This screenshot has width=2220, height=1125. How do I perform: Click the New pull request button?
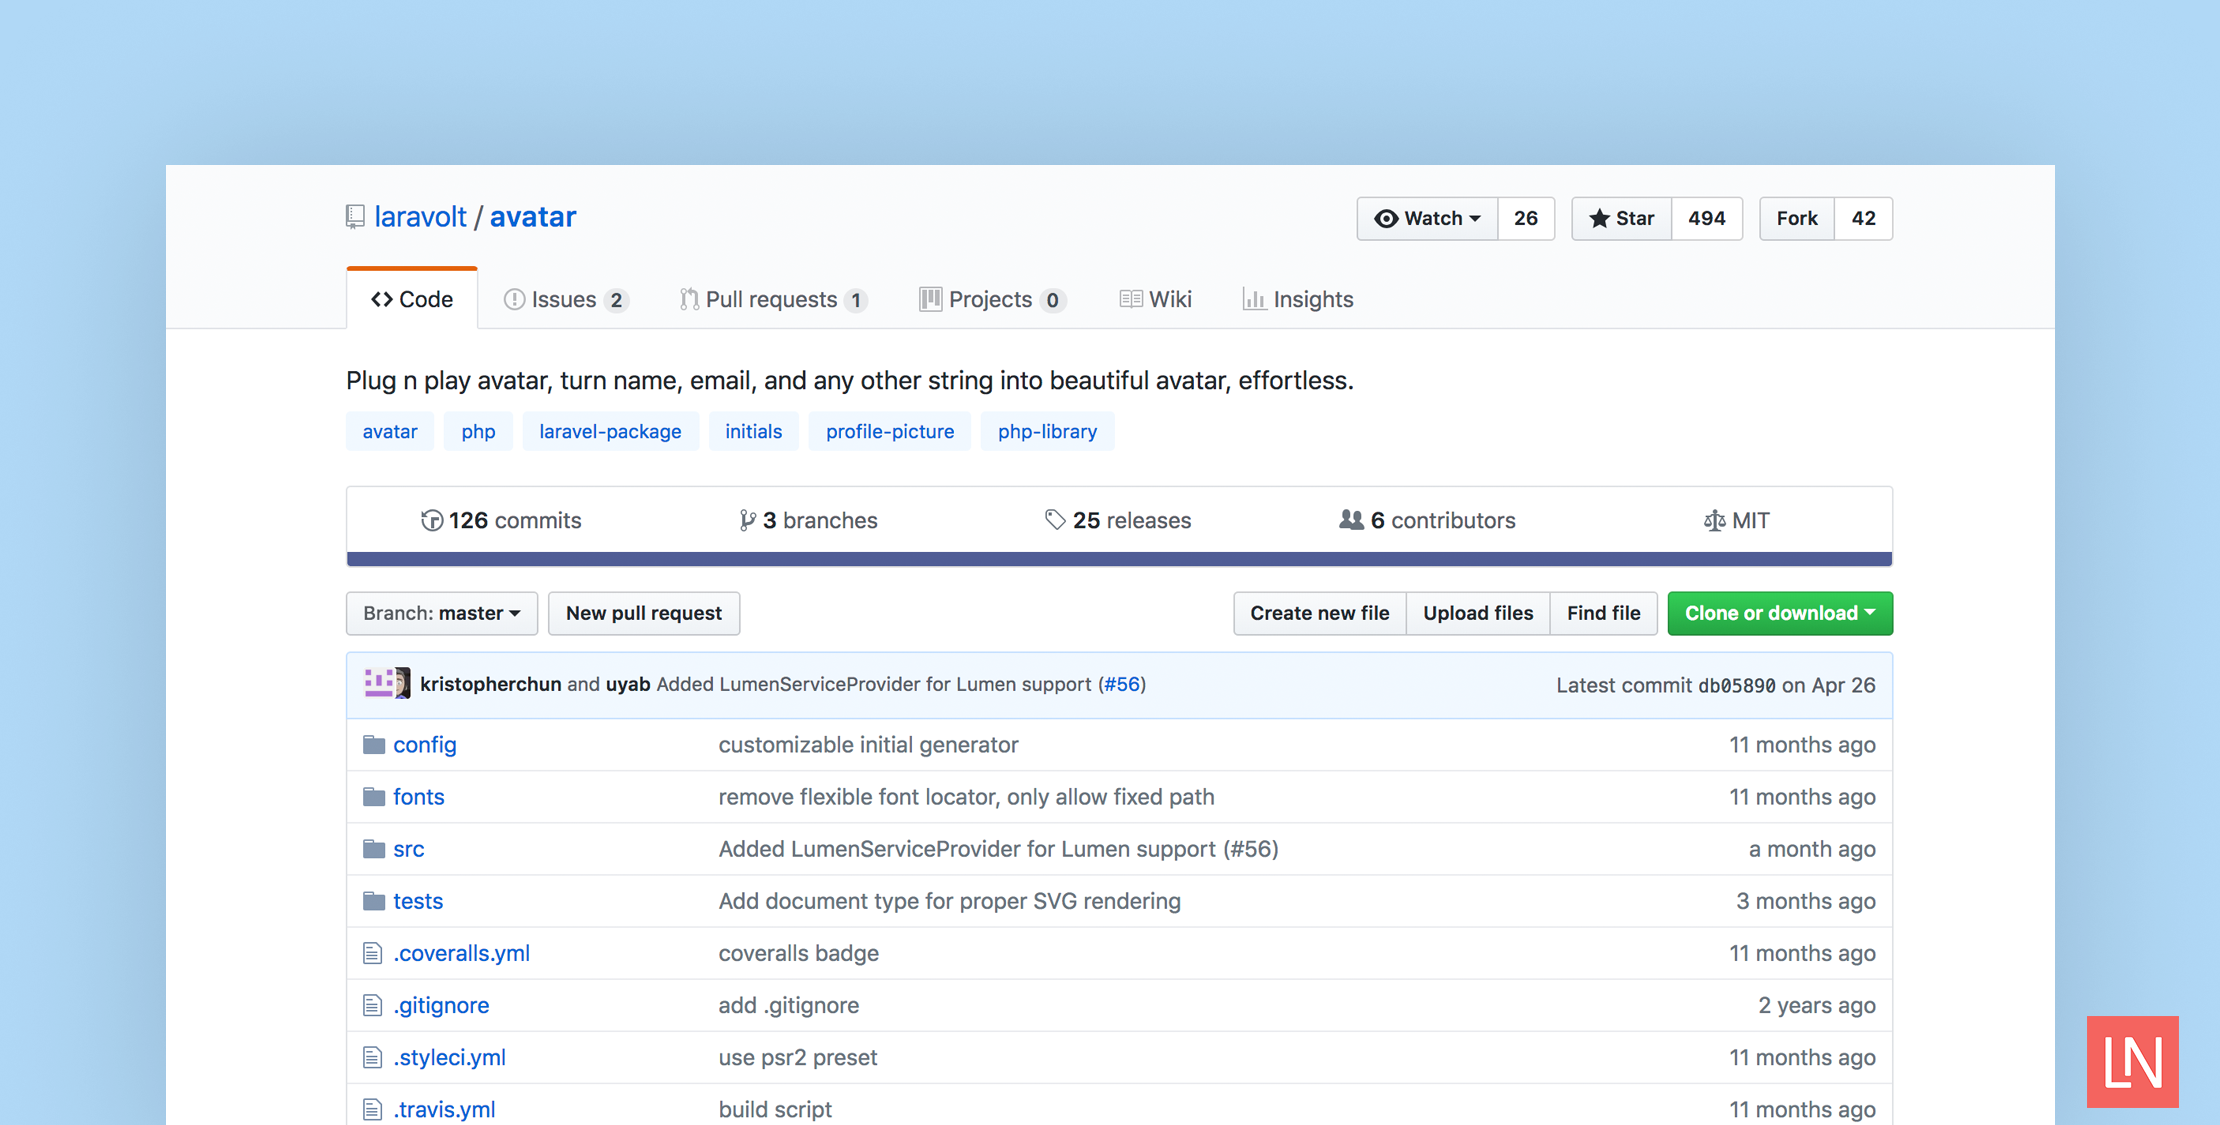(x=642, y=613)
